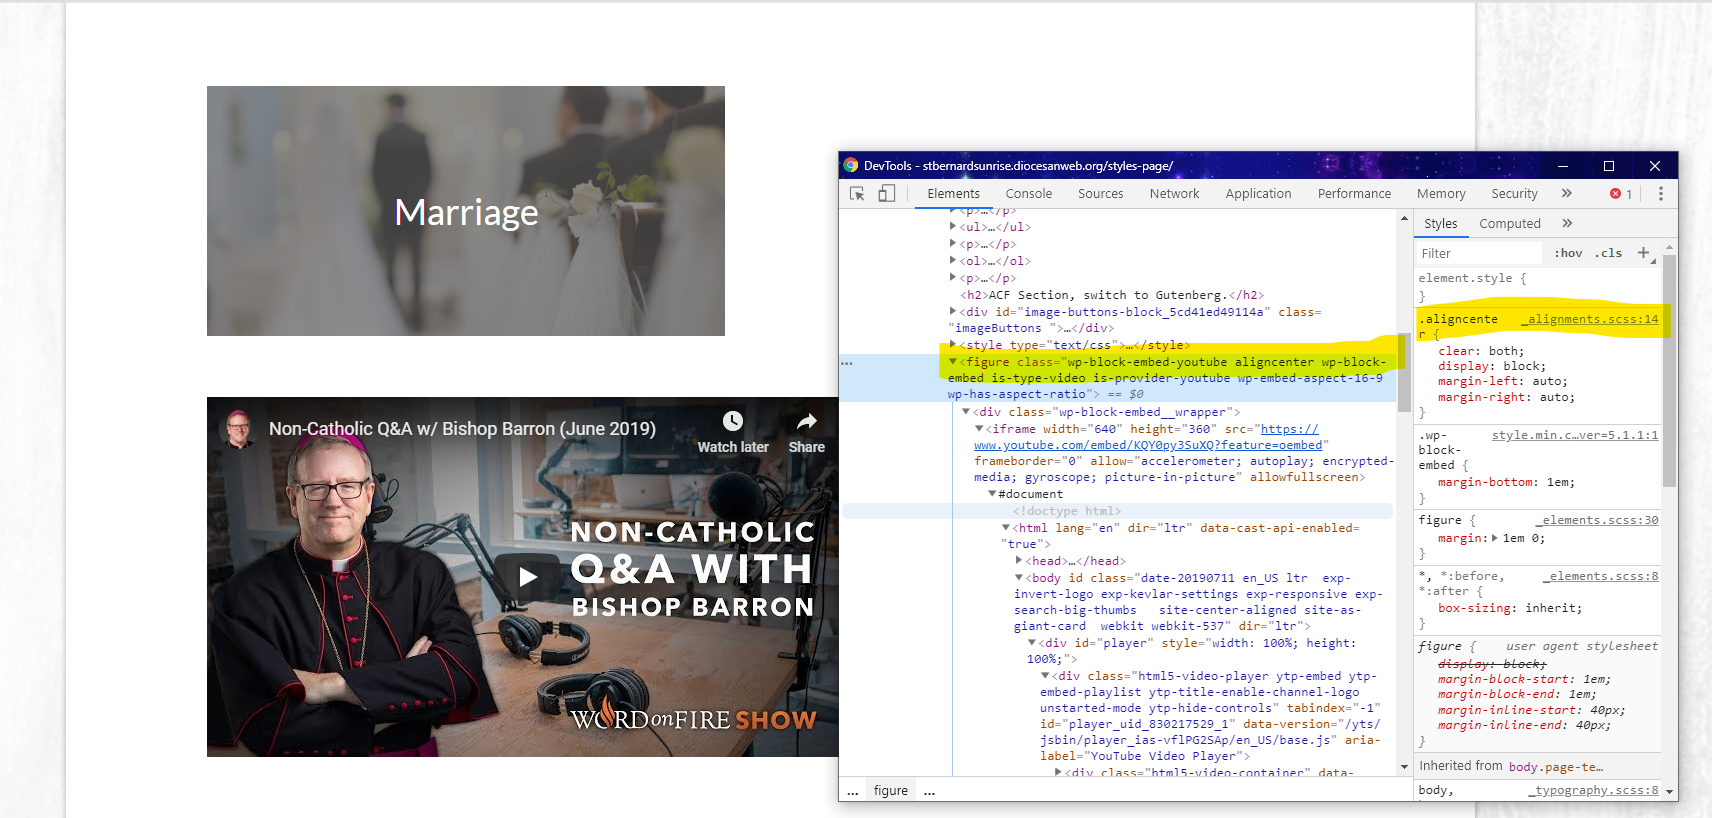Viewport: 1712px width, 818px height.
Task: Open the _alignments.scss:14 source link
Action: tap(1589, 319)
